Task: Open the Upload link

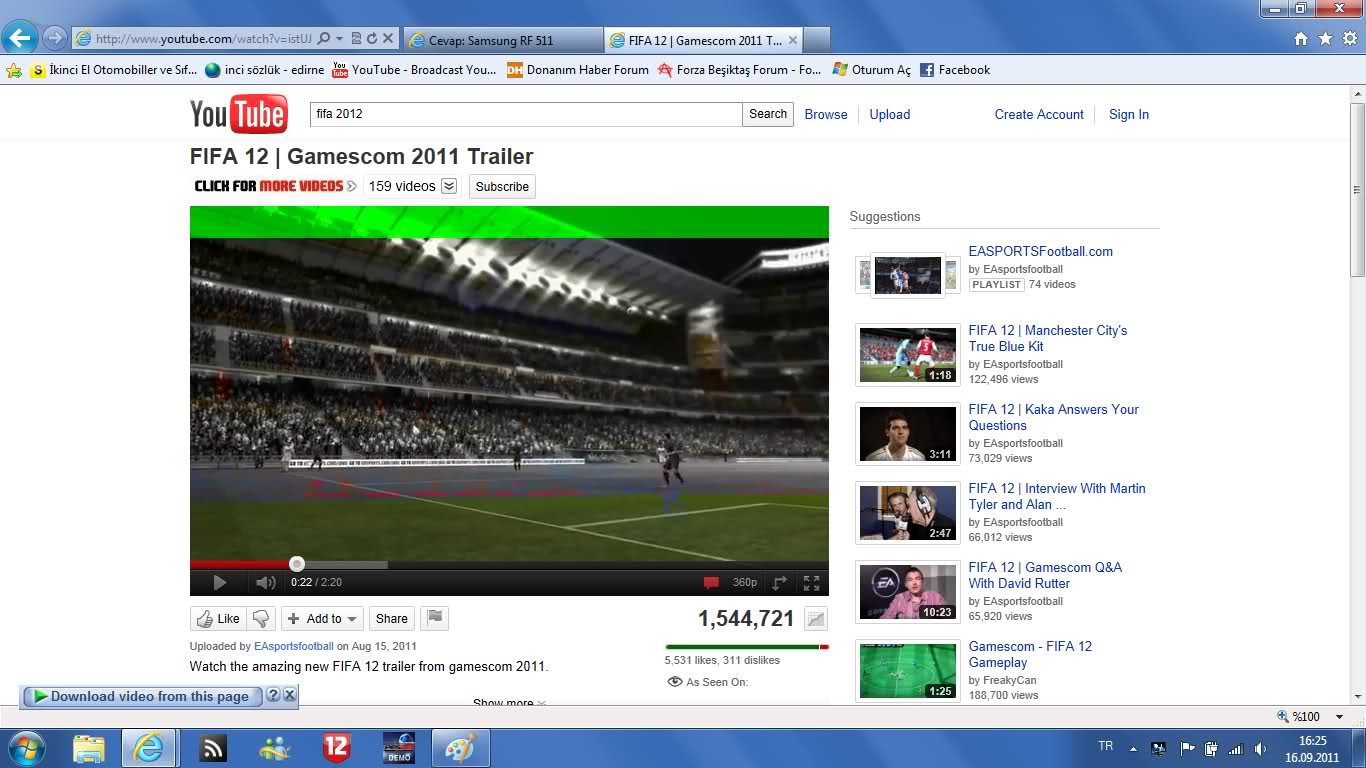Action: point(890,114)
